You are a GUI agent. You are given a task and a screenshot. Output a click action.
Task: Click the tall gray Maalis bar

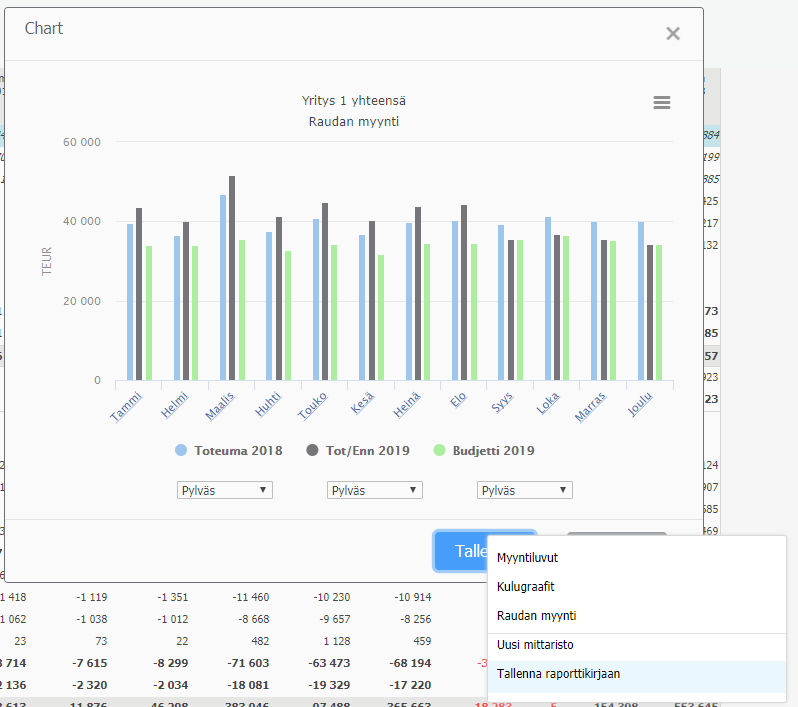(x=232, y=278)
